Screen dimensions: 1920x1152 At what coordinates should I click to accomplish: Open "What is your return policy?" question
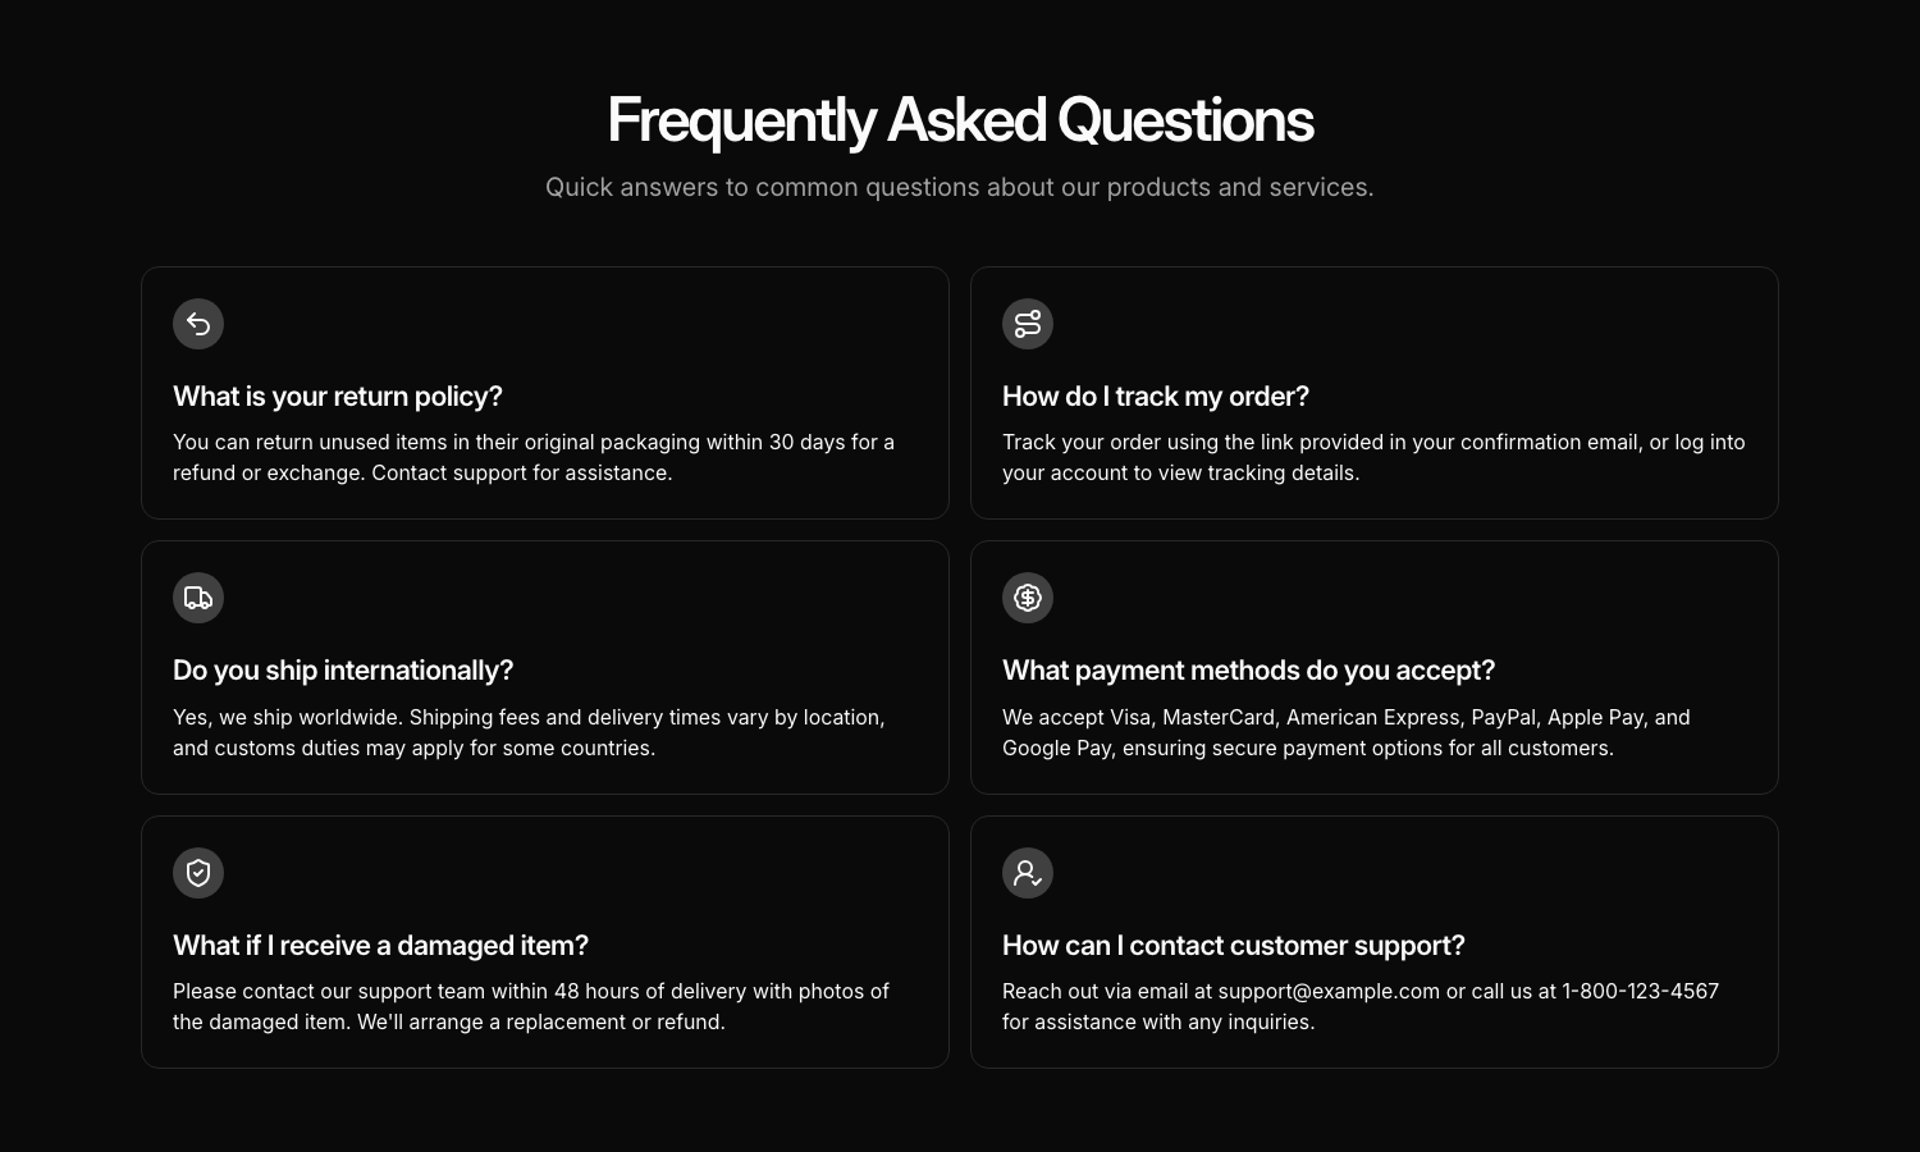(x=337, y=396)
